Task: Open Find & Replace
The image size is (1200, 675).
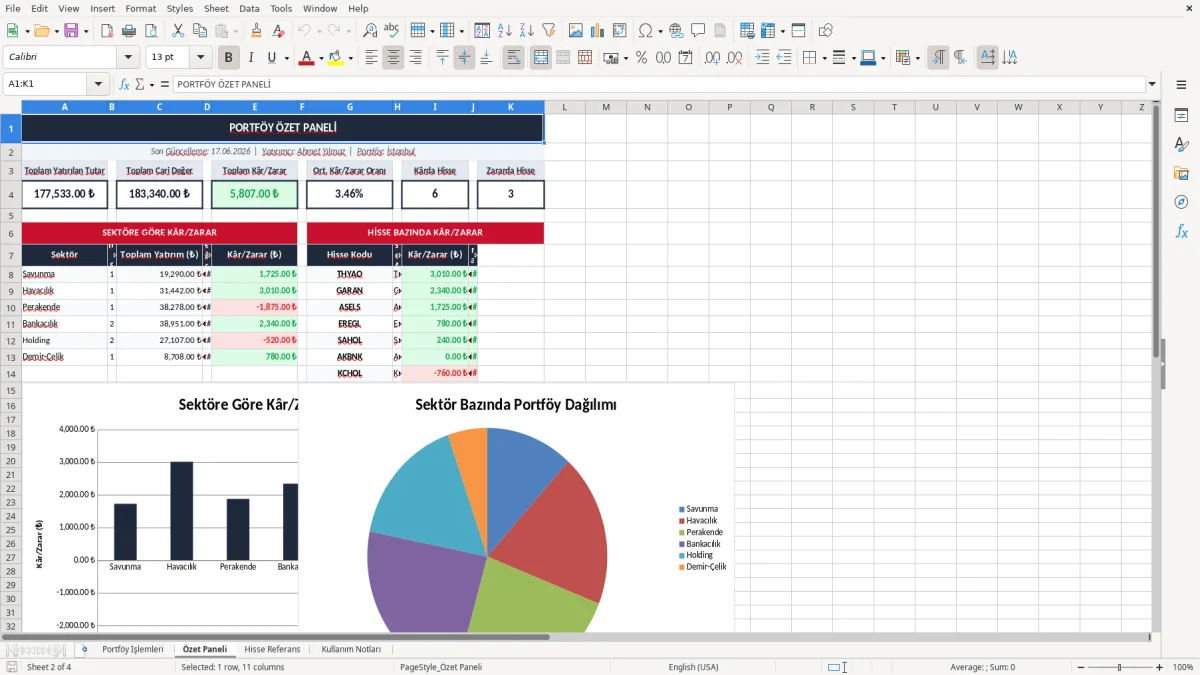Action: (x=370, y=31)
